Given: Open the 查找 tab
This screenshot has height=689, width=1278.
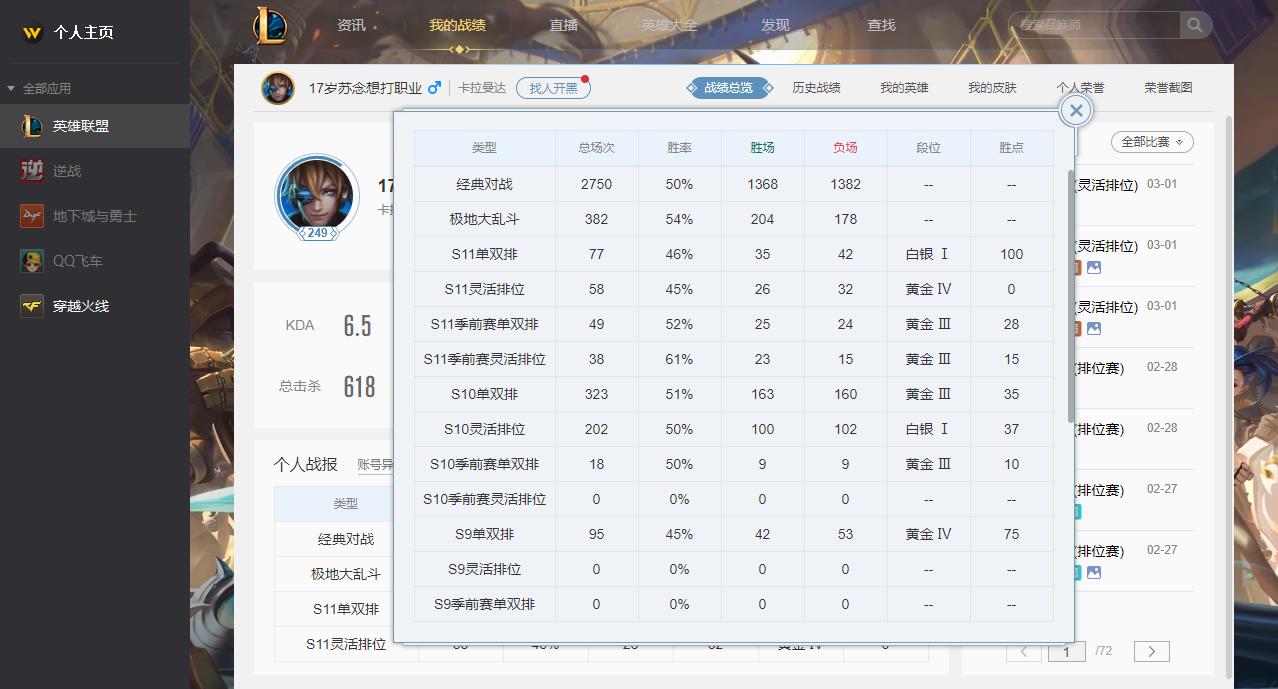Looking at the screenshot, I should (x=881, y=25).
